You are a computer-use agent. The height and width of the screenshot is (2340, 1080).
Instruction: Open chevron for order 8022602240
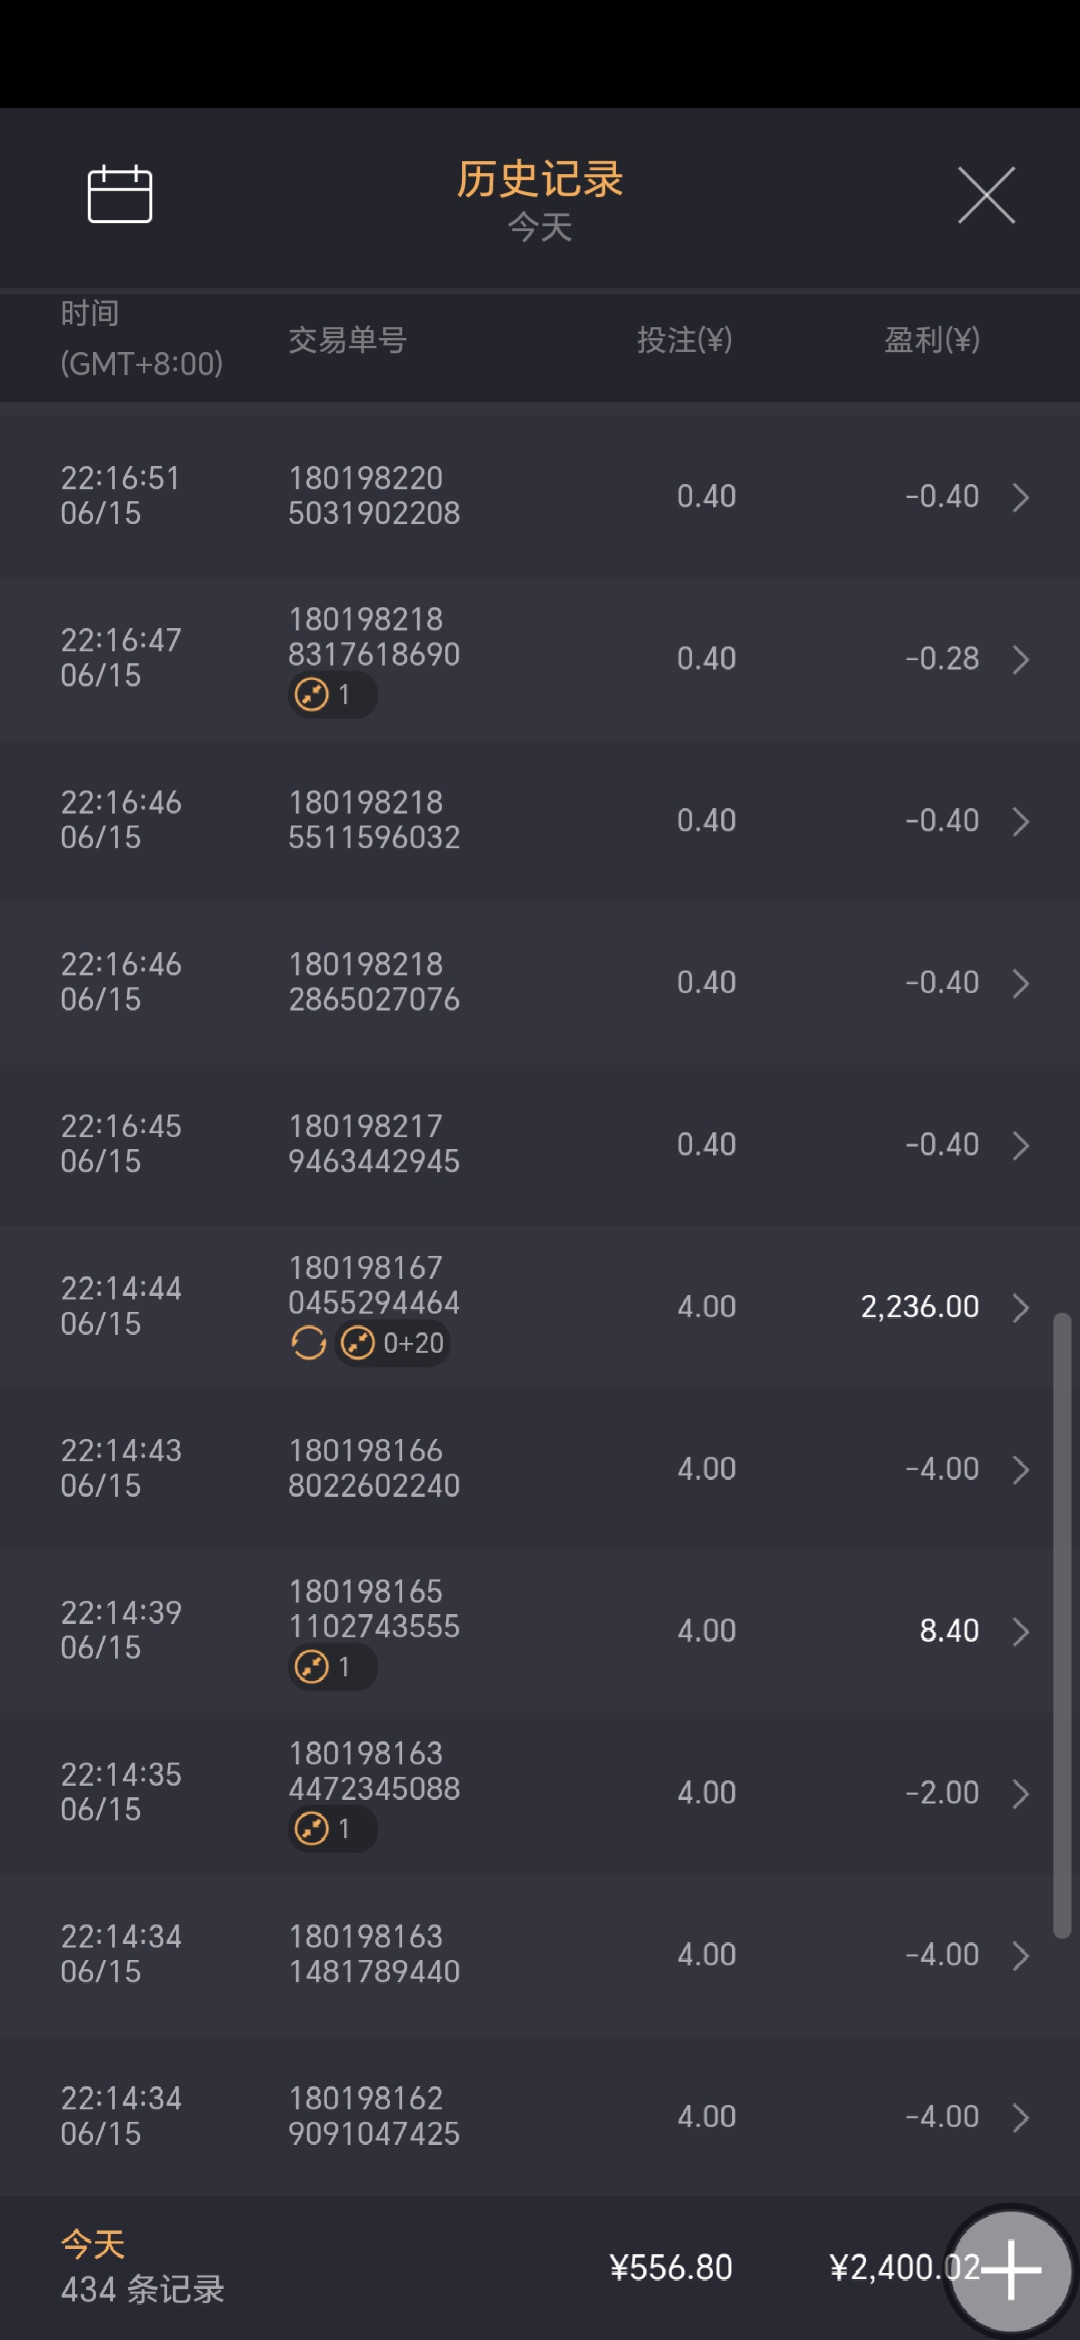1020,1469
